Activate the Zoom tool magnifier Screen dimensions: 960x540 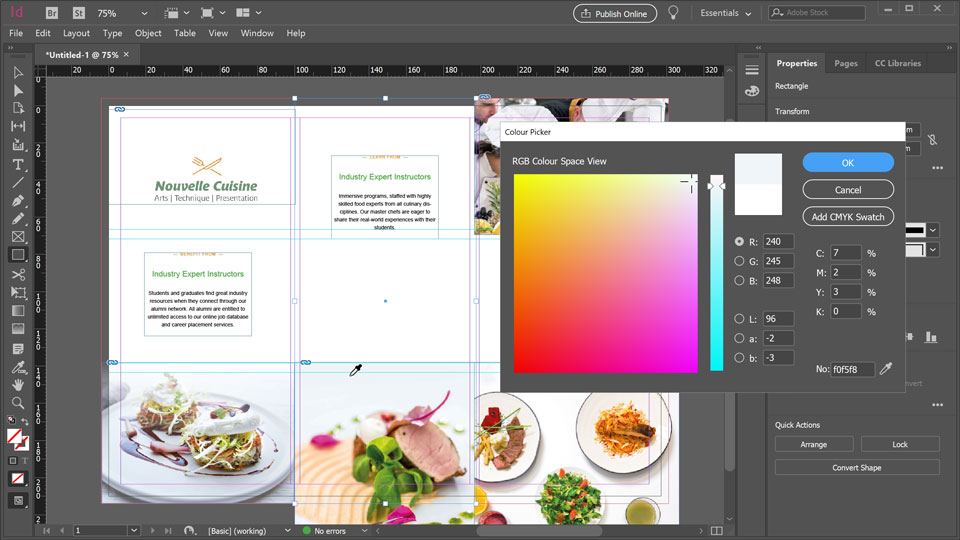click(x=18, y=403)
